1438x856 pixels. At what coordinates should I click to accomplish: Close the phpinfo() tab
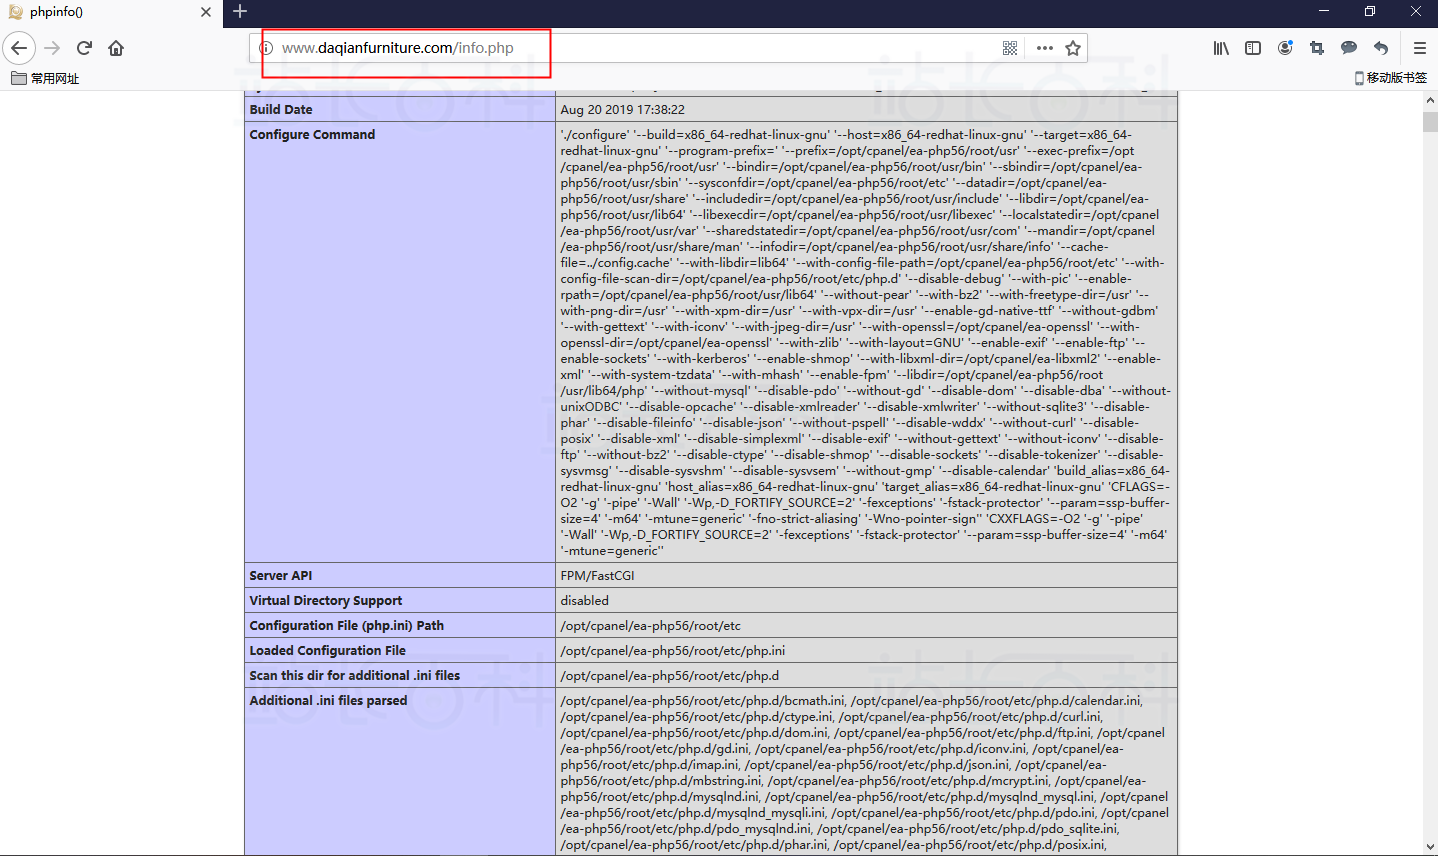206,13
